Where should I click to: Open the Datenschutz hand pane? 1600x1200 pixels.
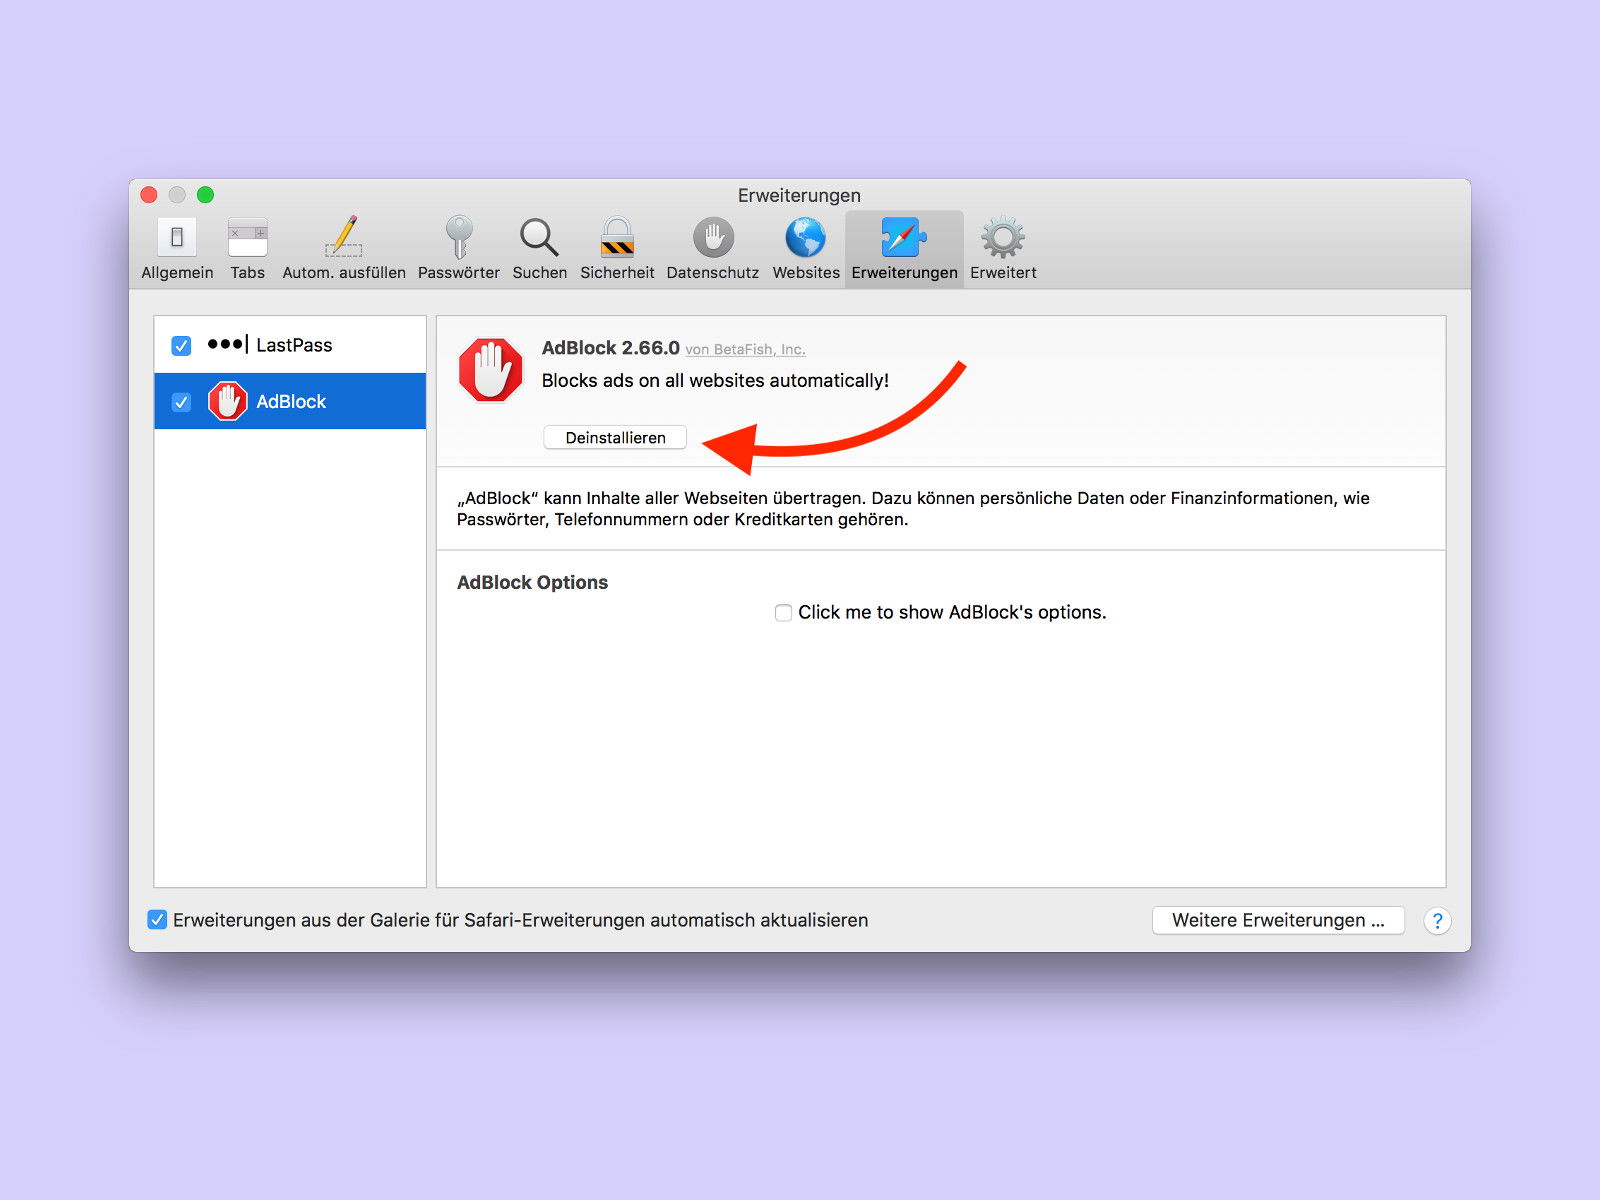(713, 249)
